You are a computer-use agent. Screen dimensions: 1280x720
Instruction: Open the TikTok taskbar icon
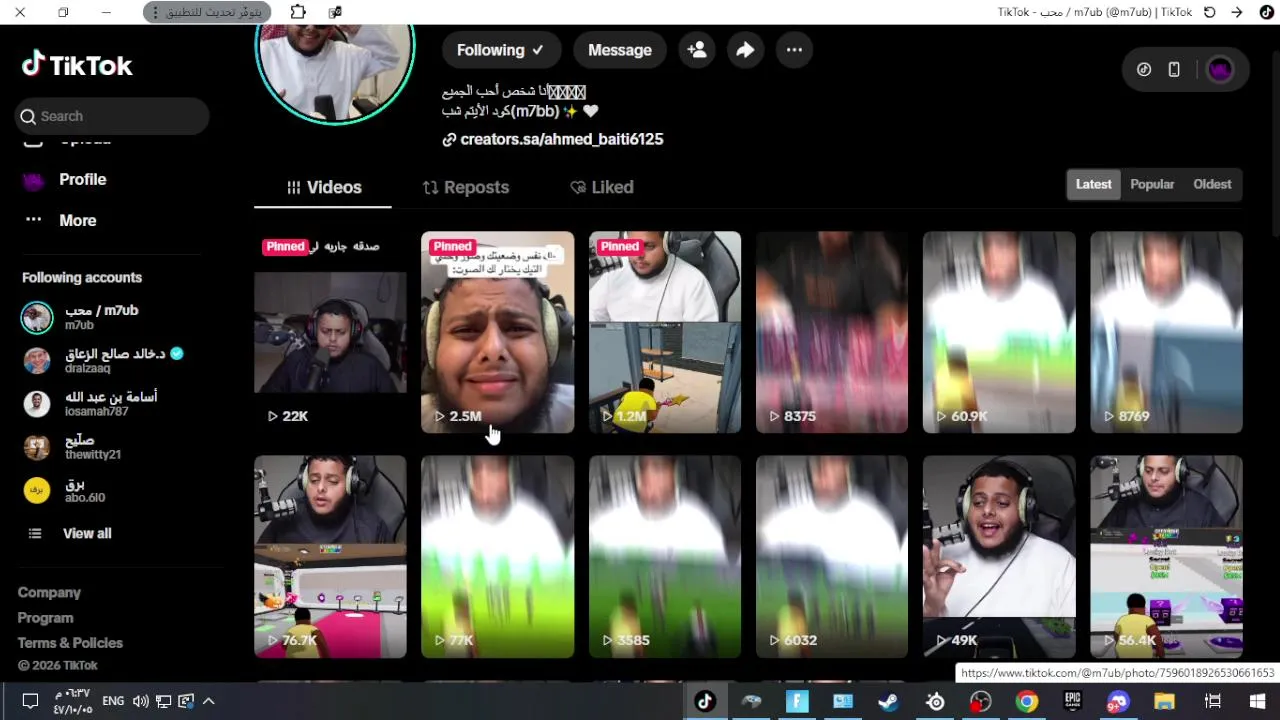coord(705,701)
